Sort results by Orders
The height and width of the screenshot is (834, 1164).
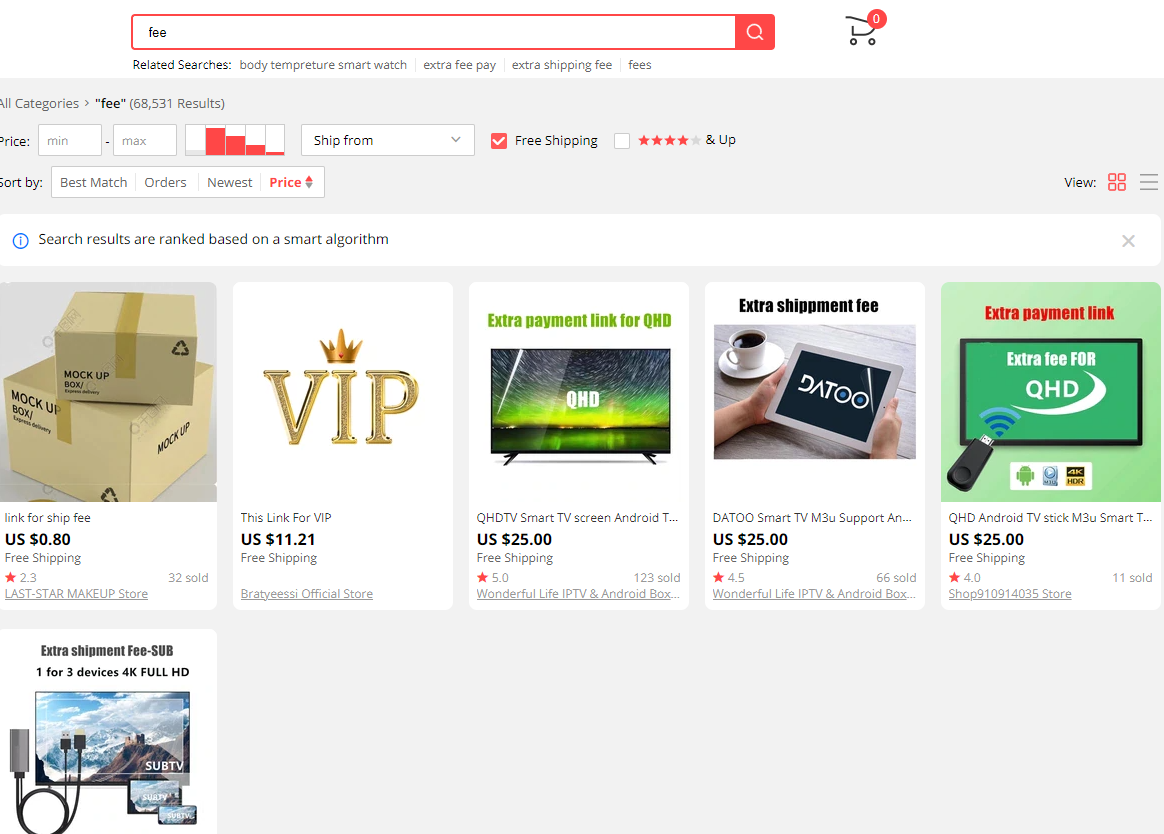[x=166, y=183]
